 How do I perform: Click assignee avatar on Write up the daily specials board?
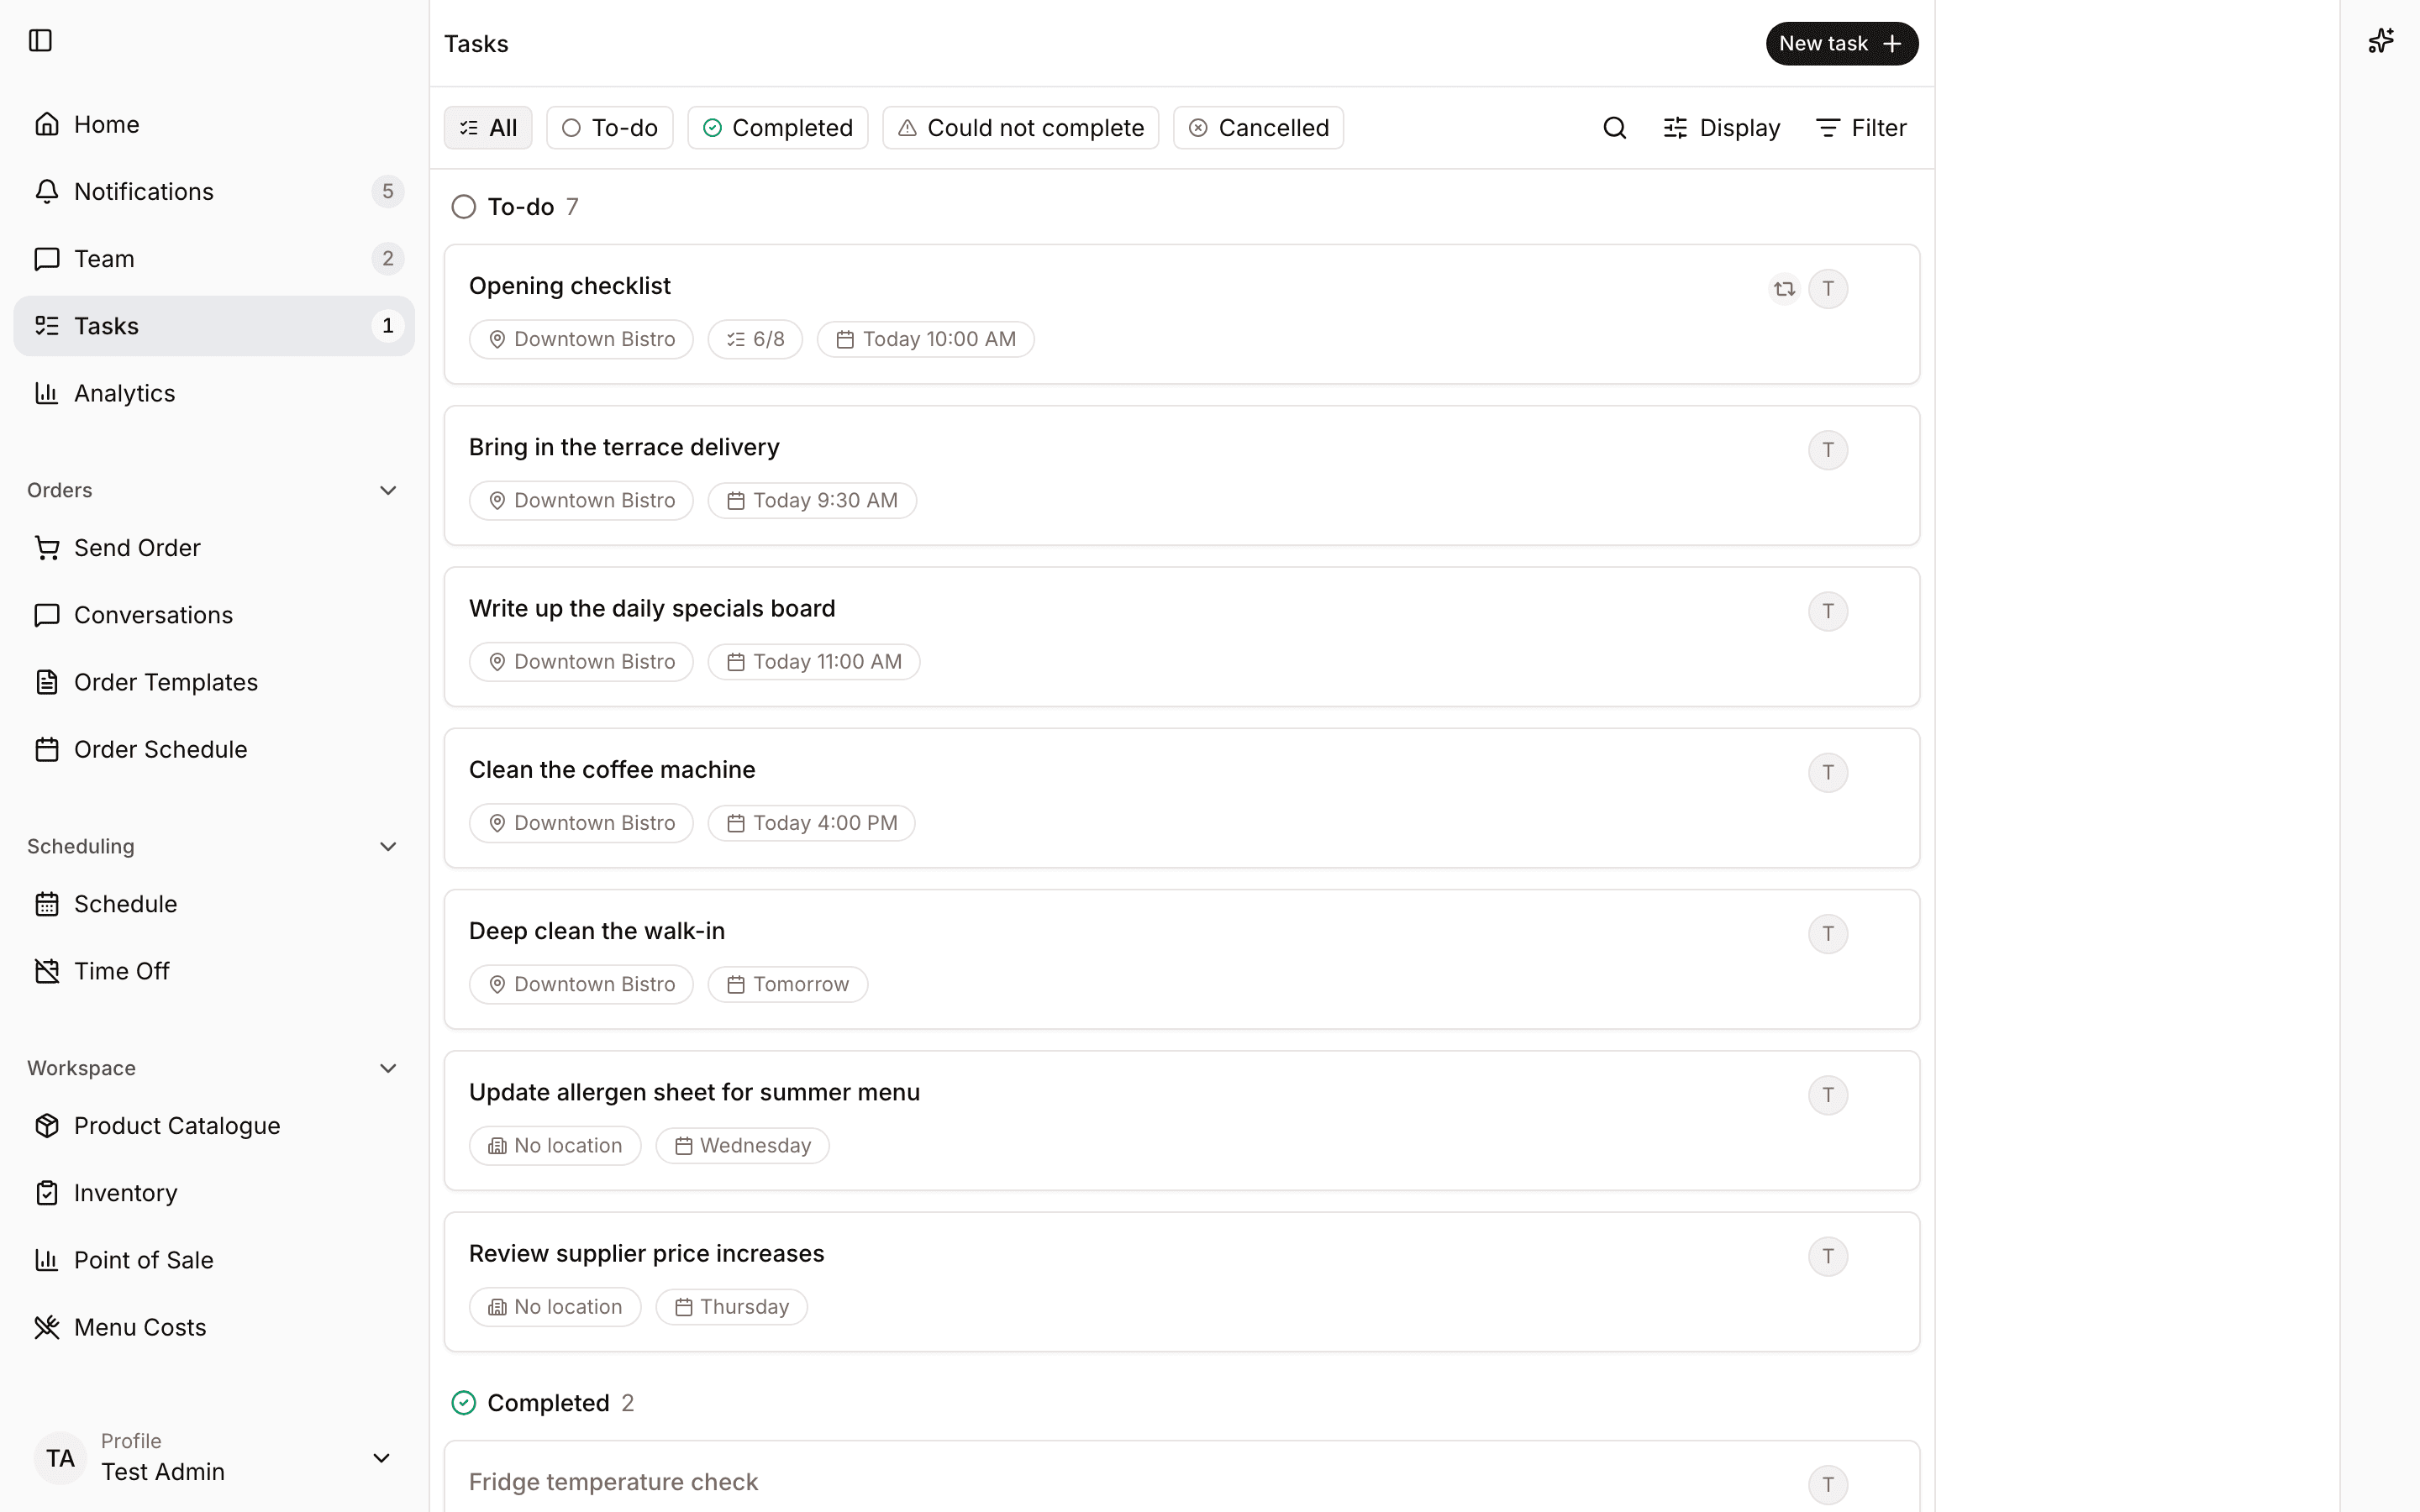(x=1828, y=611)
